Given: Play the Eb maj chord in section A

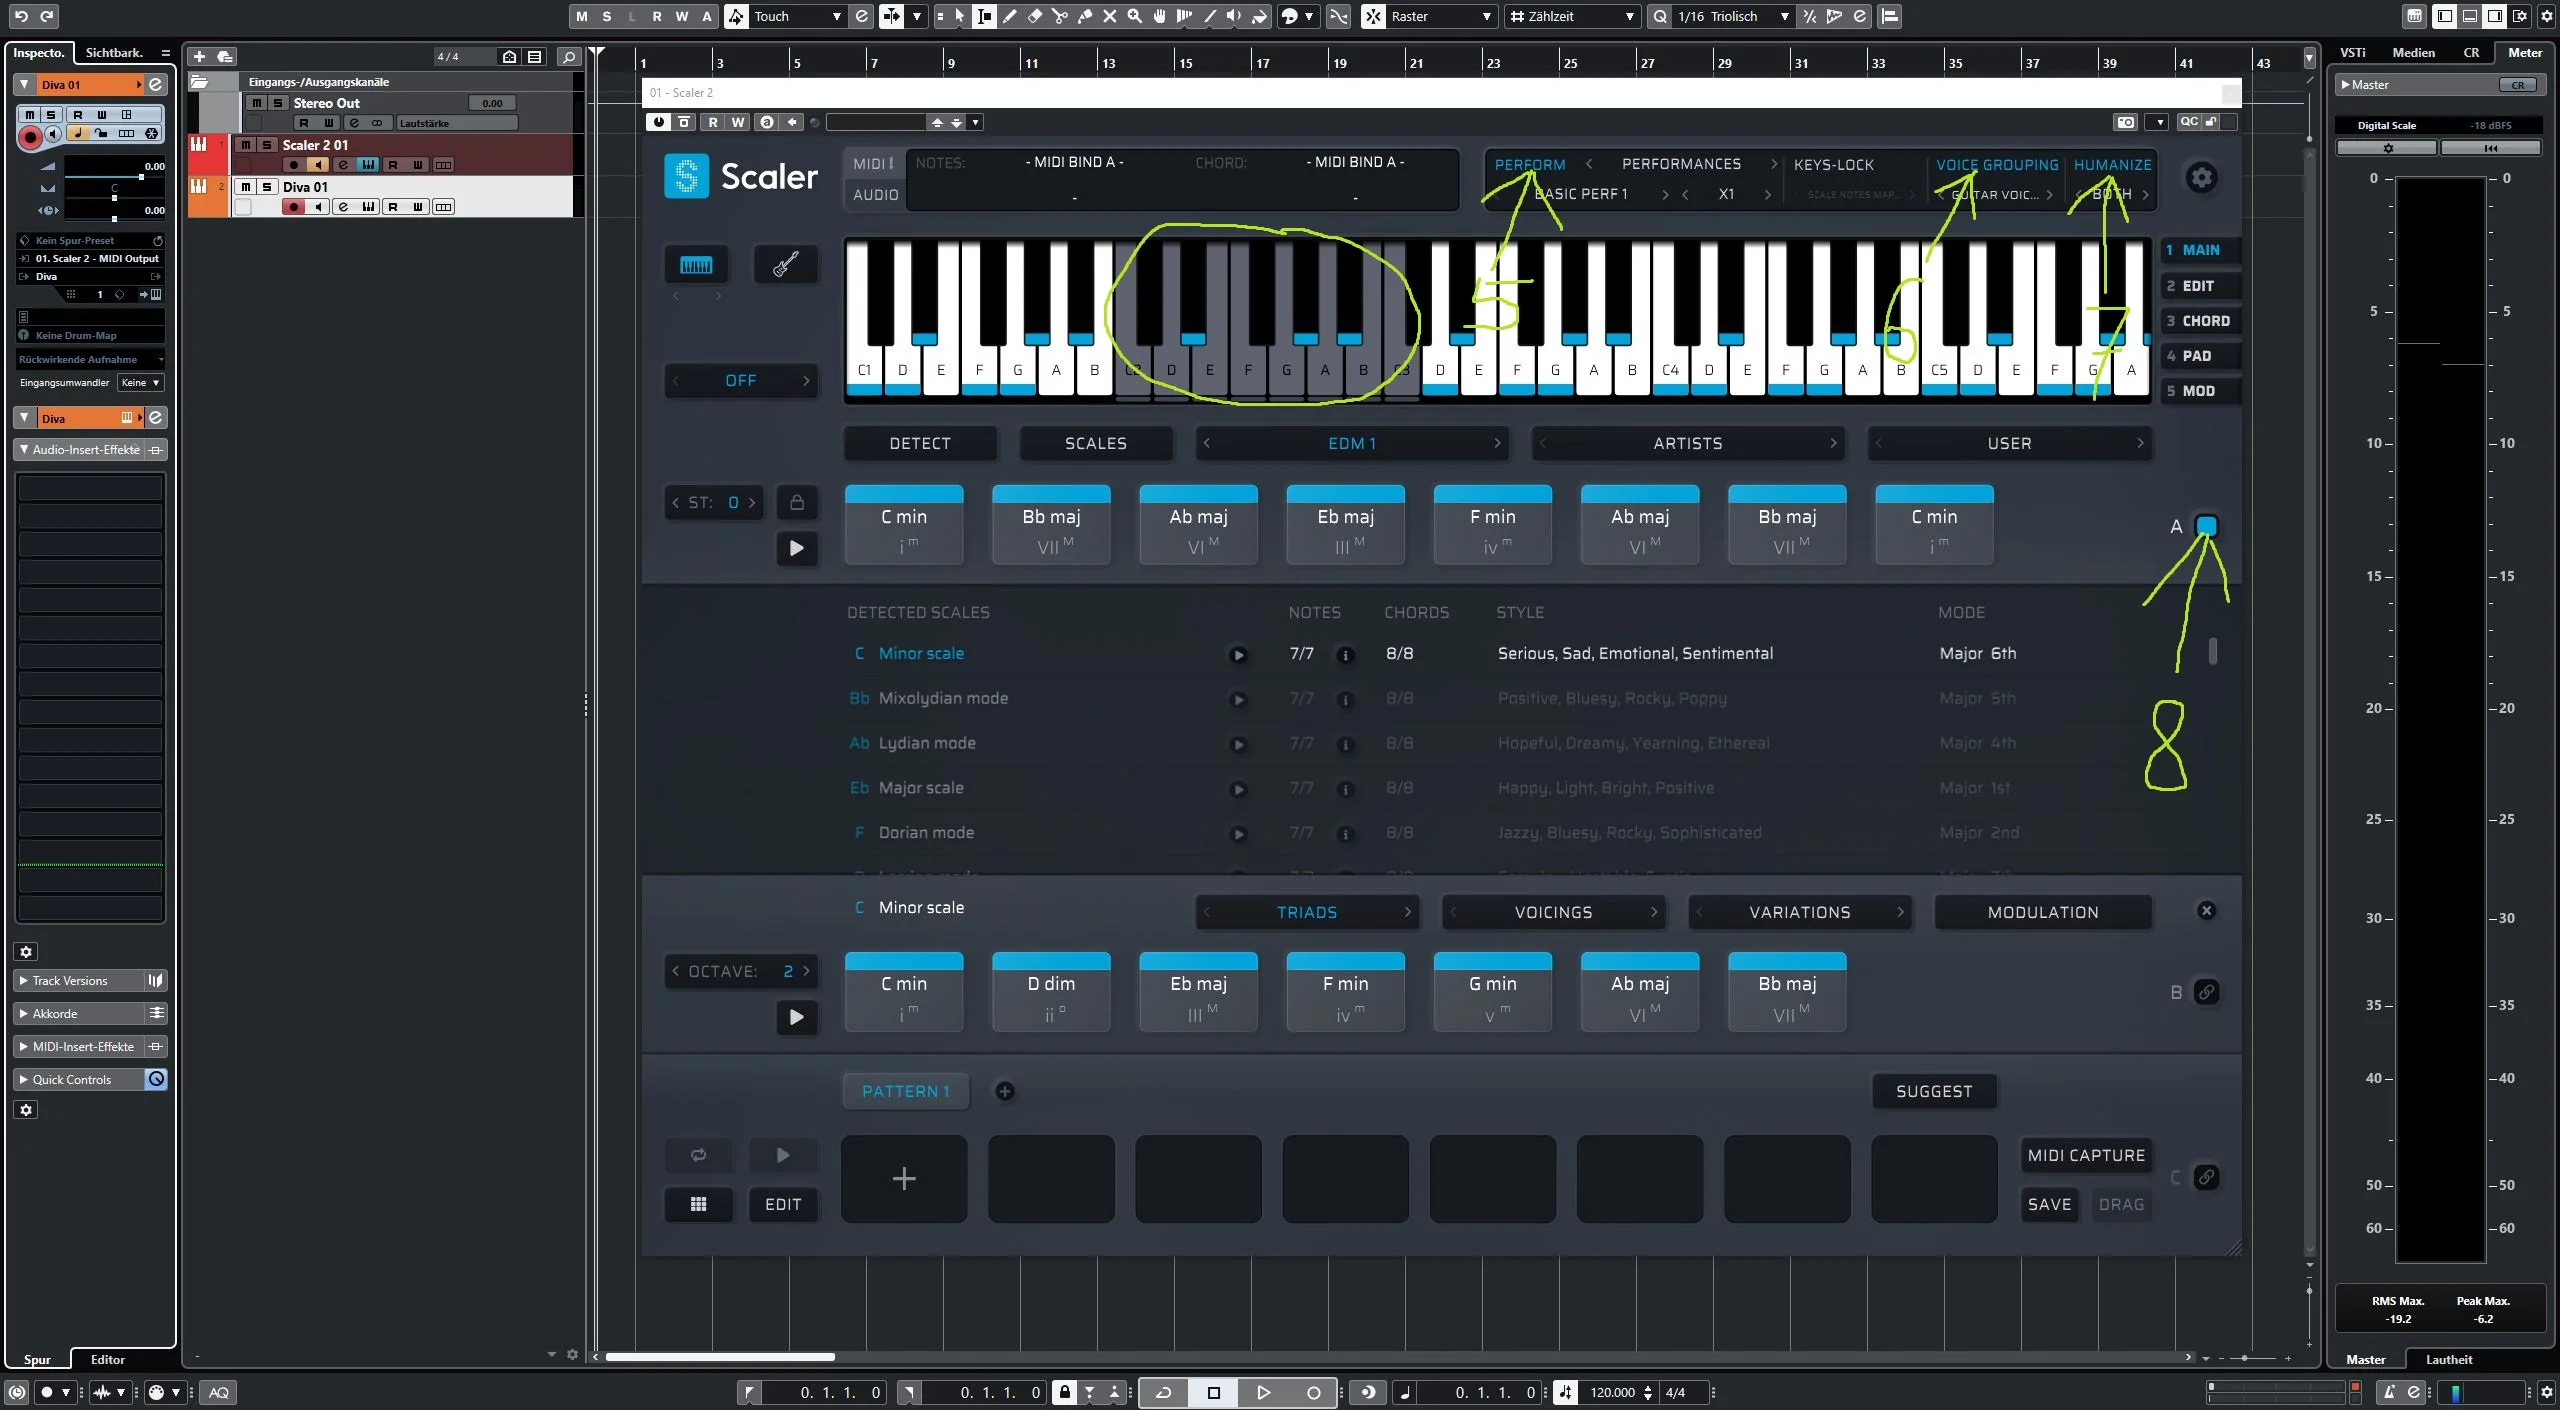Looking at the screenshot, I should (x=1345, y=525).
